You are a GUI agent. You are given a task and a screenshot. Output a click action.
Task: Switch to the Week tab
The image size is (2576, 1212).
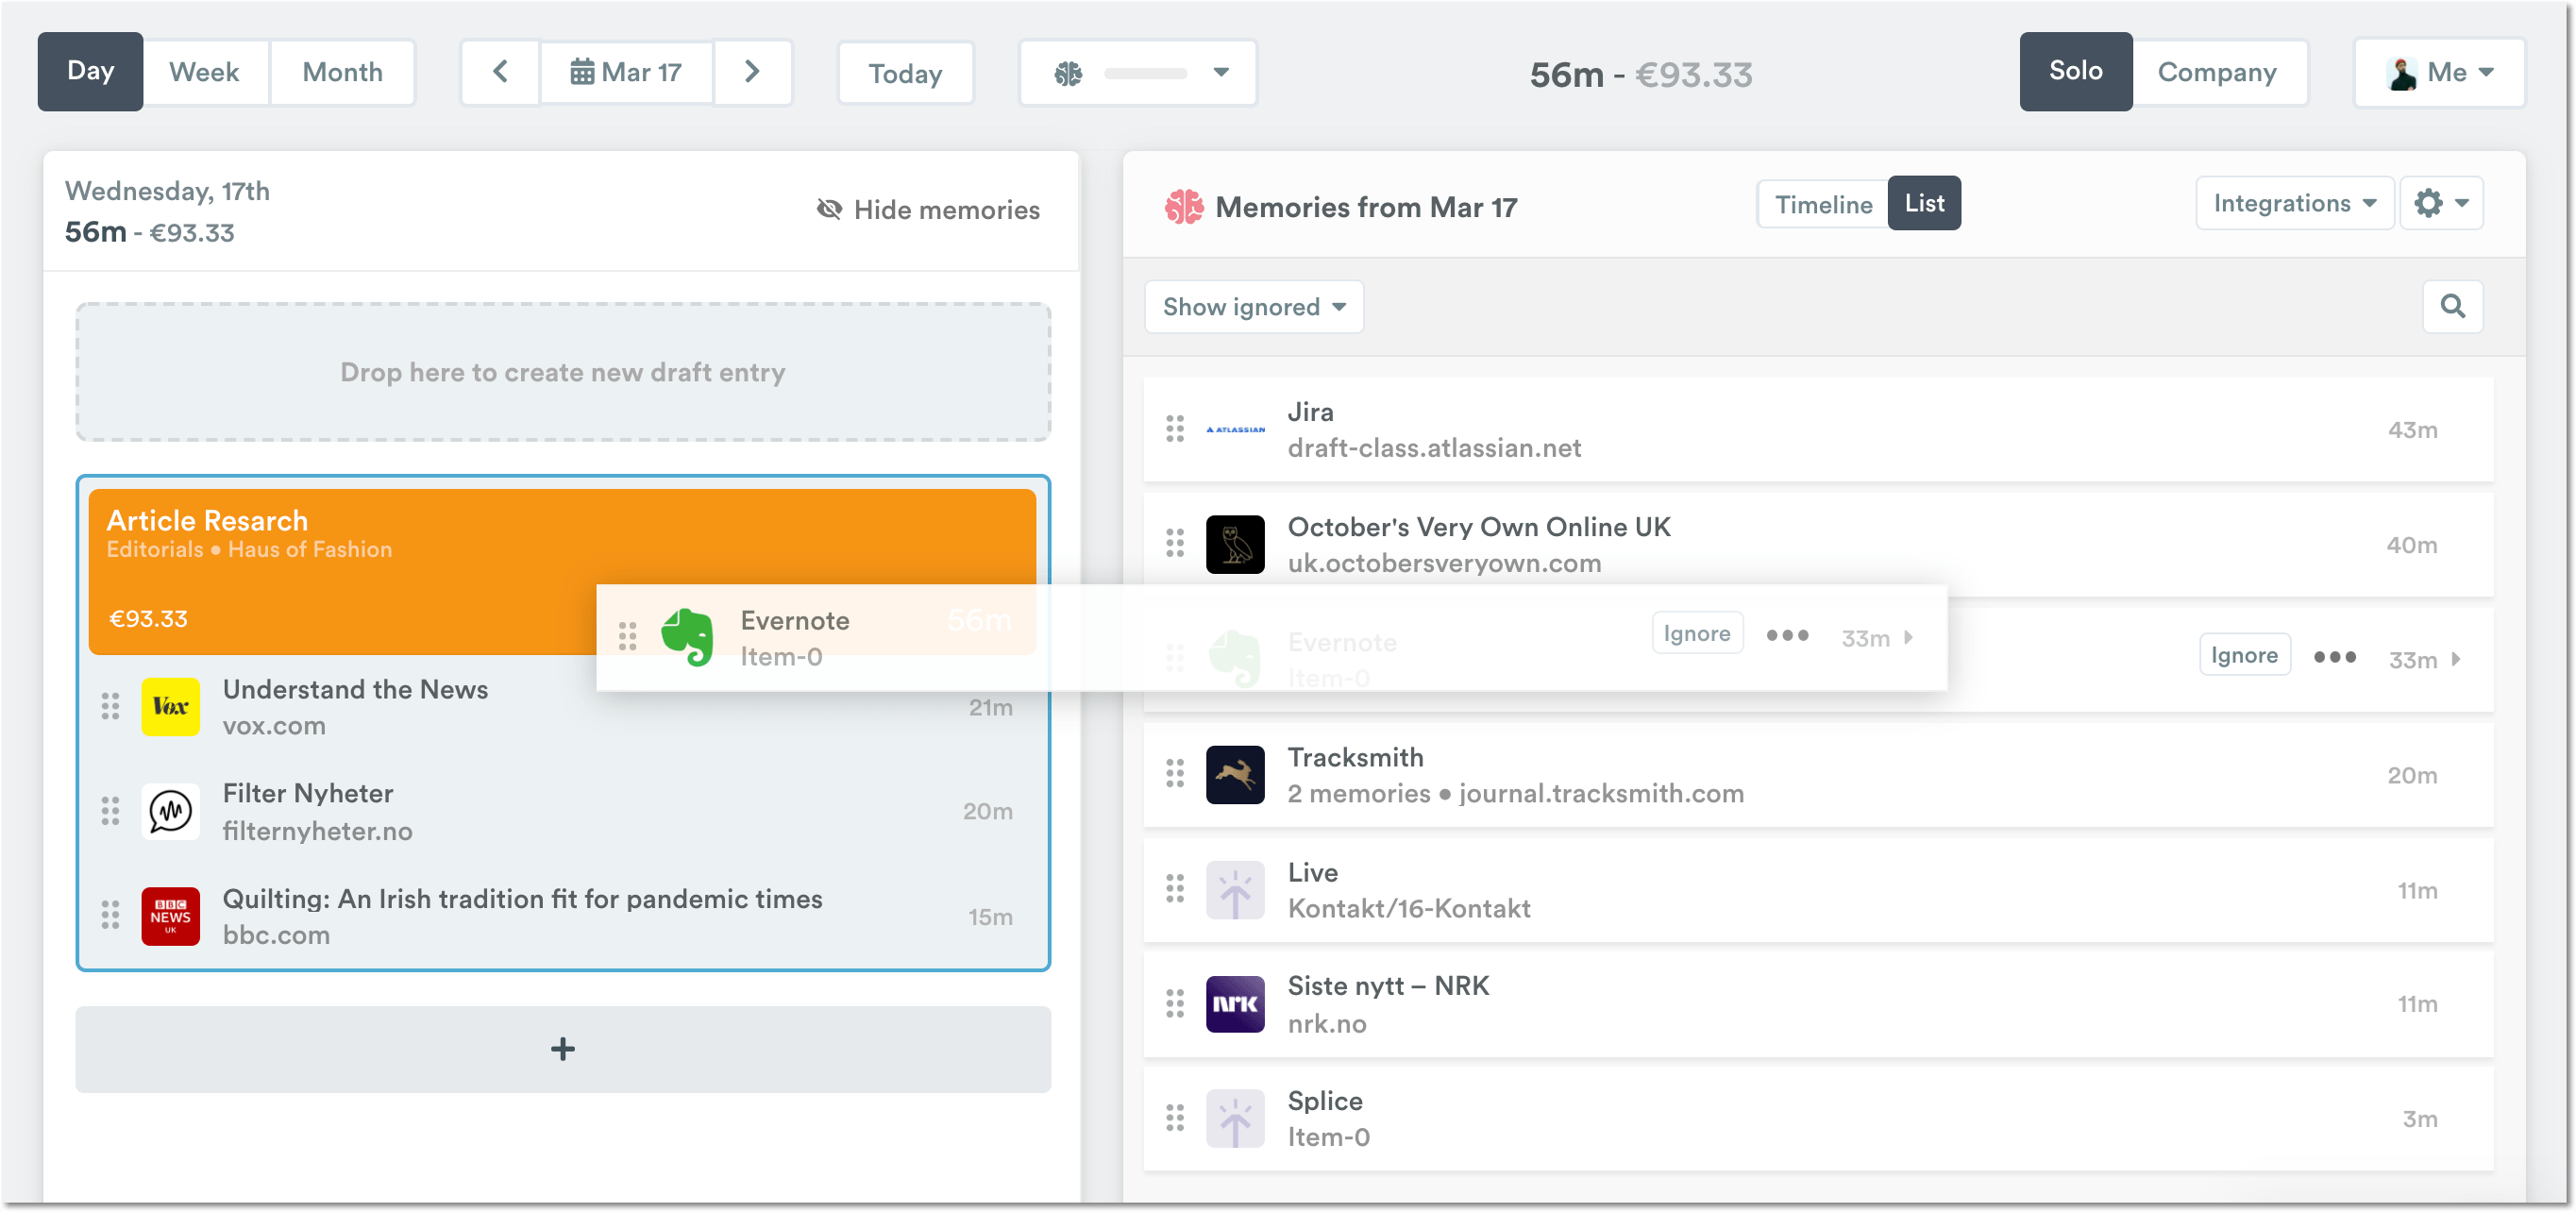point(204,72)
